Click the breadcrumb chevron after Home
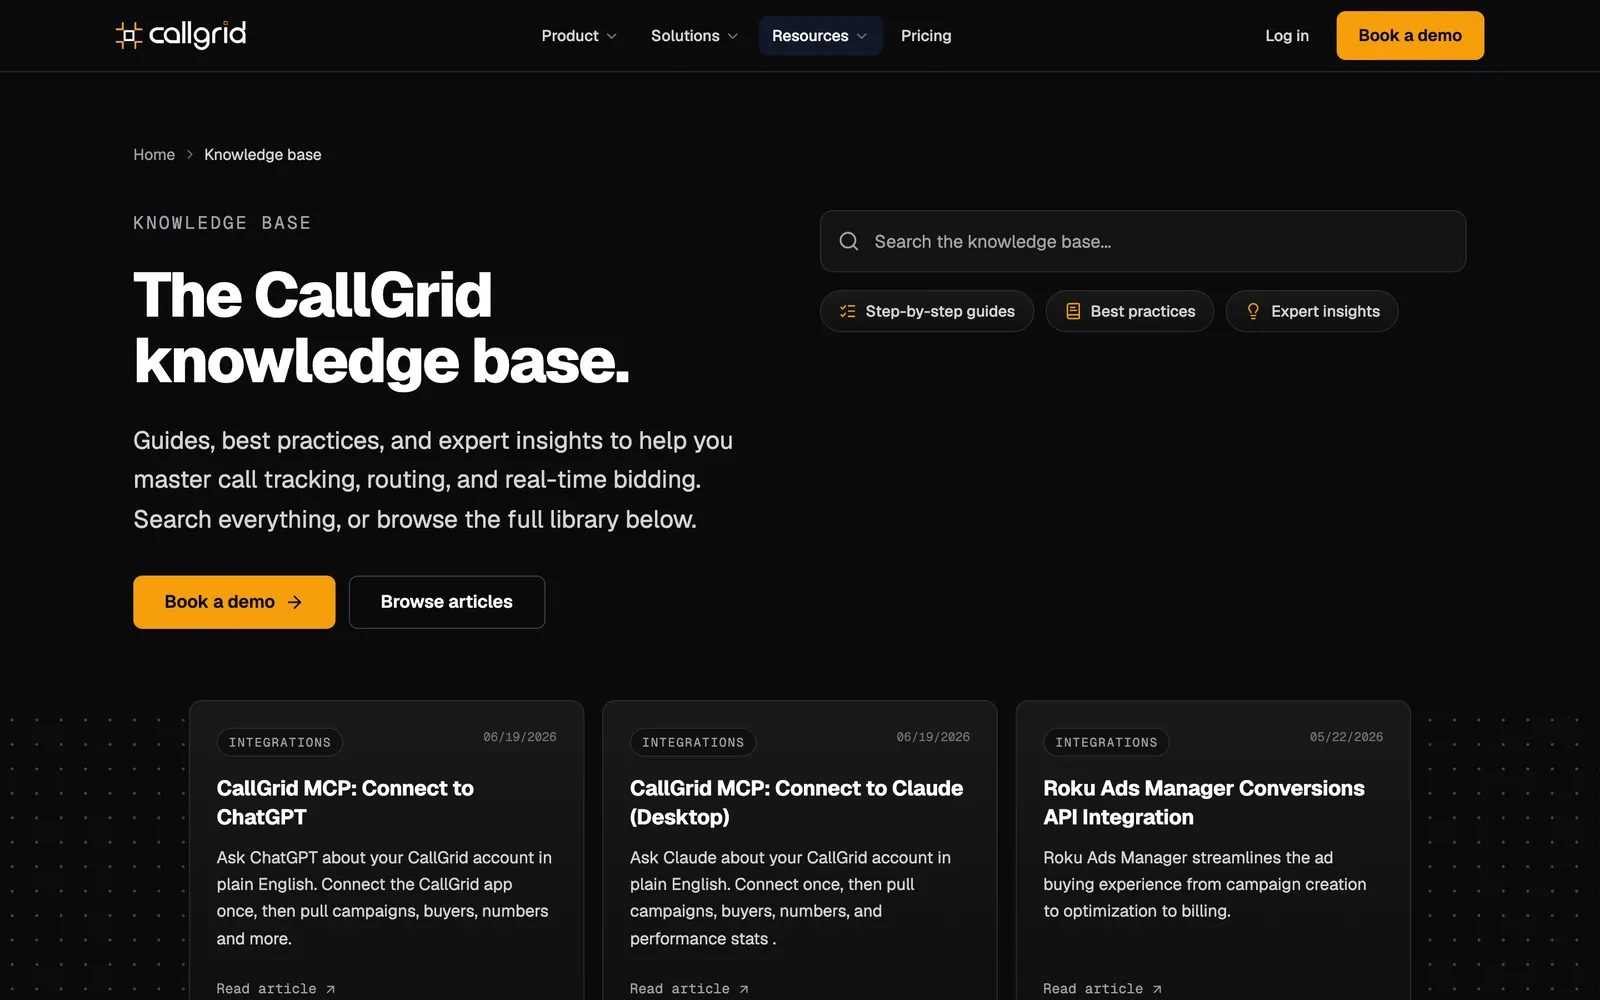Image resolution: width=1600 pixels, height=1000 pixels. (x=189, y=155)
